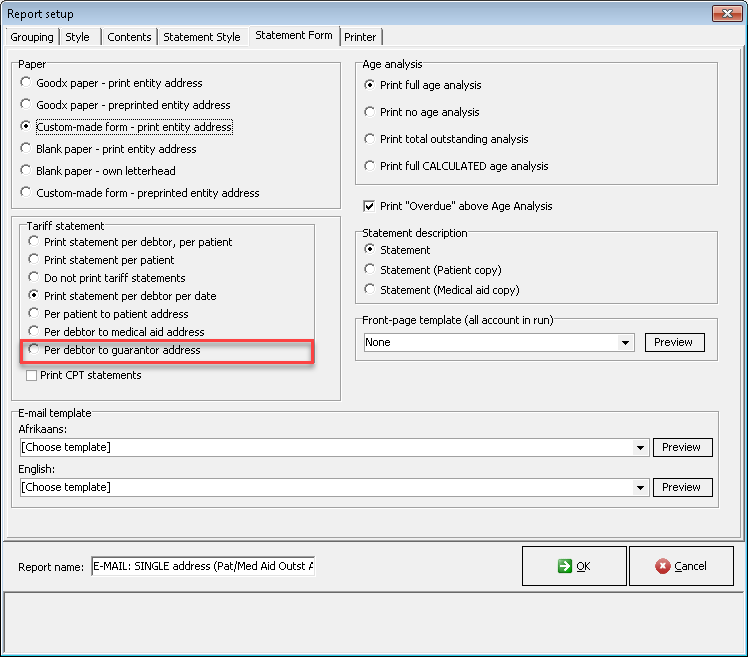
Task: Switch to the Grouping tab
Action: coord(32,37)
